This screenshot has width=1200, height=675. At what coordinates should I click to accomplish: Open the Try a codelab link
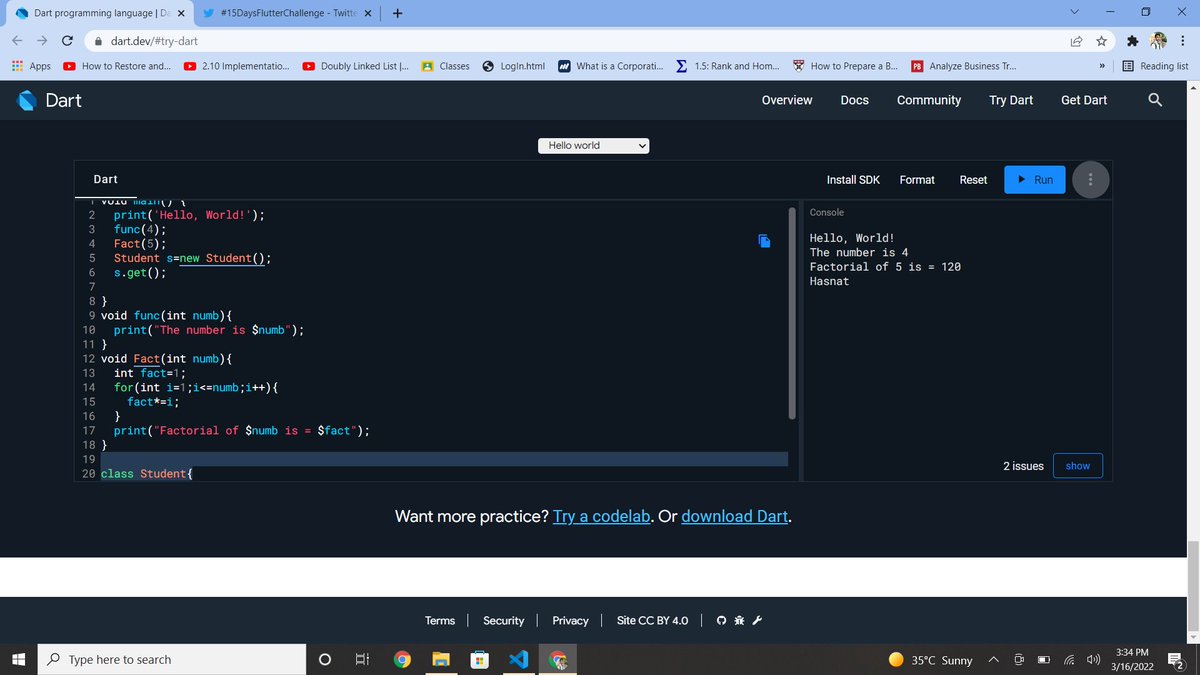tap(602, 516)
